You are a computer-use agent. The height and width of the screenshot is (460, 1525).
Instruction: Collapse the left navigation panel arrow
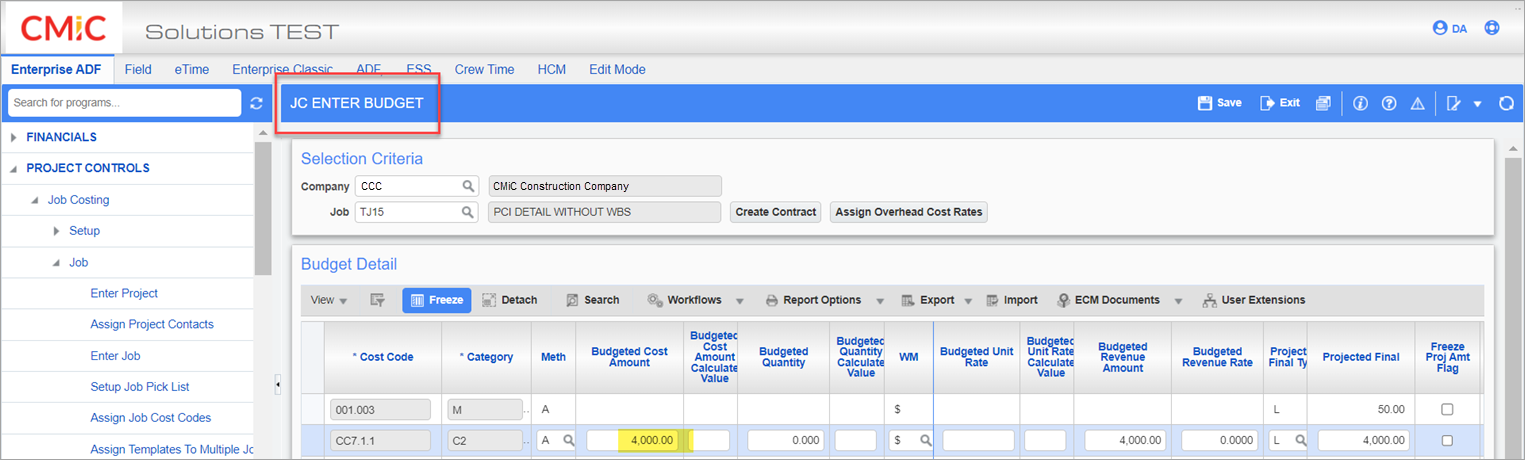click(277, 384)
